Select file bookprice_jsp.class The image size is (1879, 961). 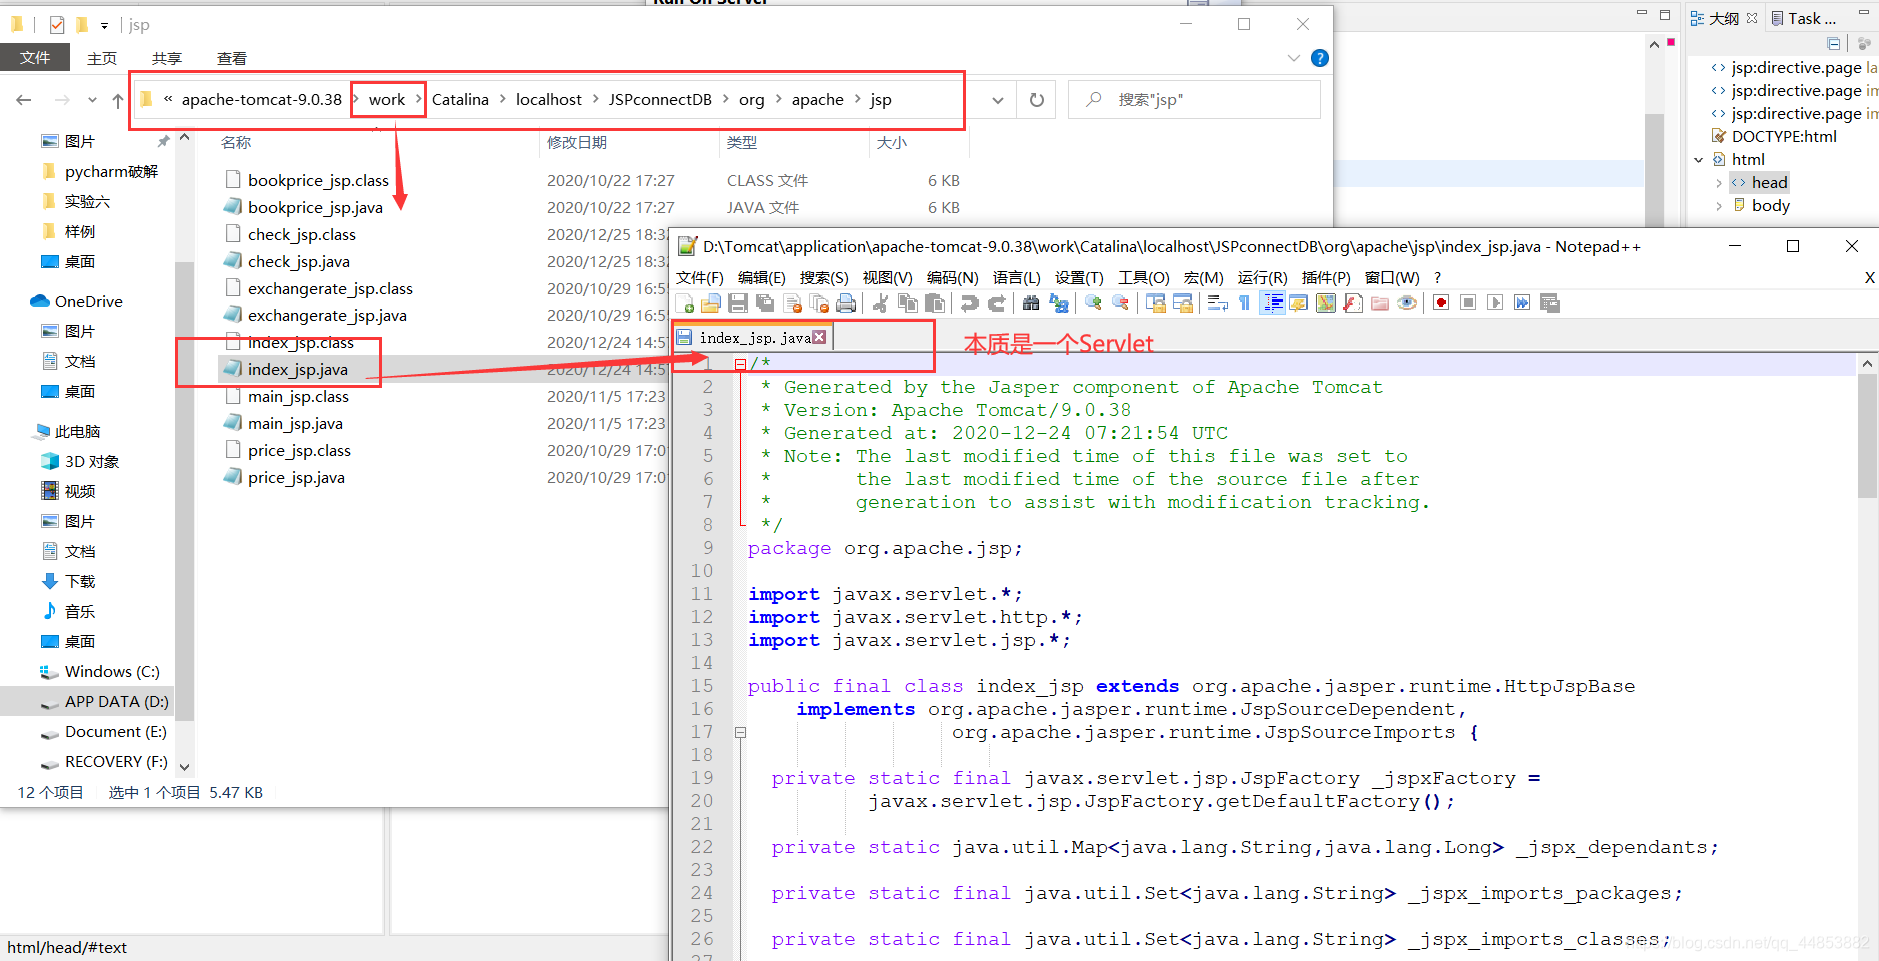tap(318, 180)
